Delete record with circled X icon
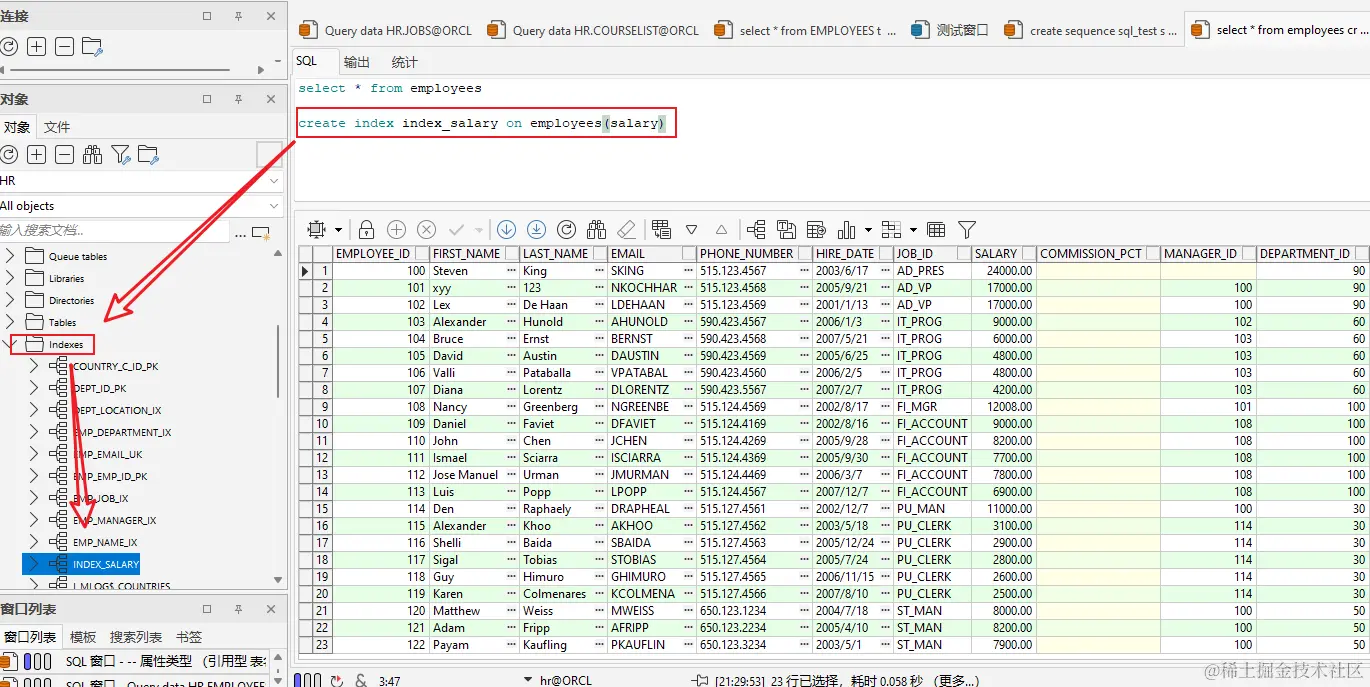Screen dimensions: 1370x687 pos(426,229)
